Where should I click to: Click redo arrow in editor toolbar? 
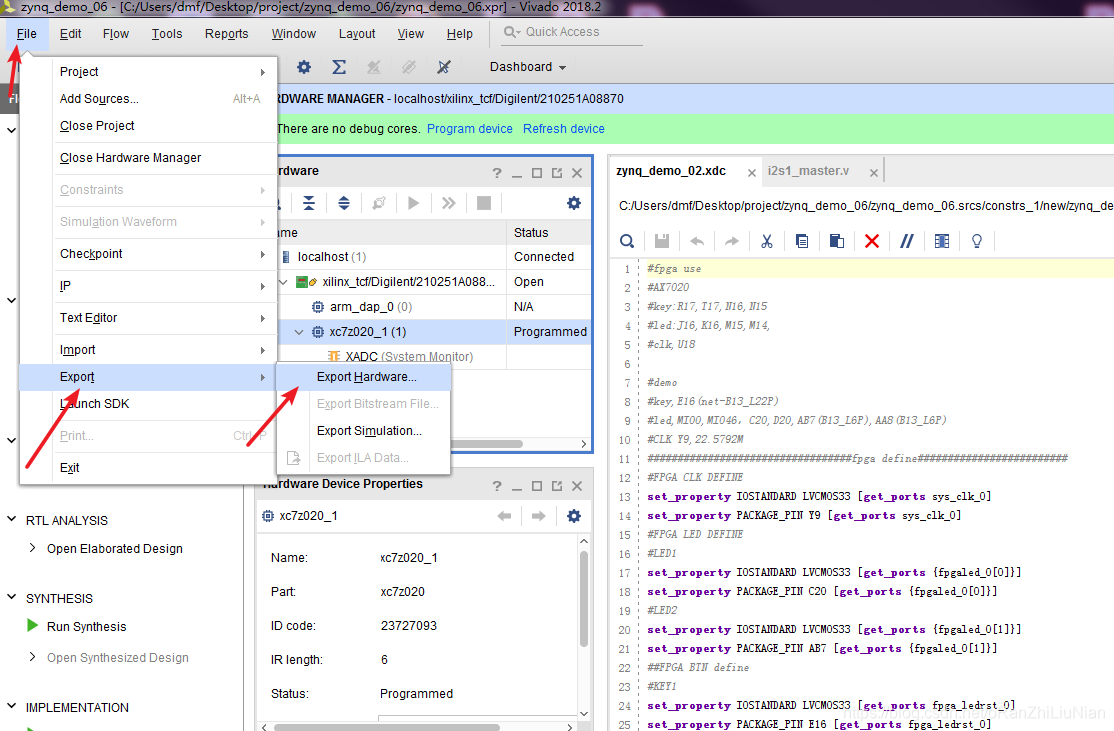[732, 241]
